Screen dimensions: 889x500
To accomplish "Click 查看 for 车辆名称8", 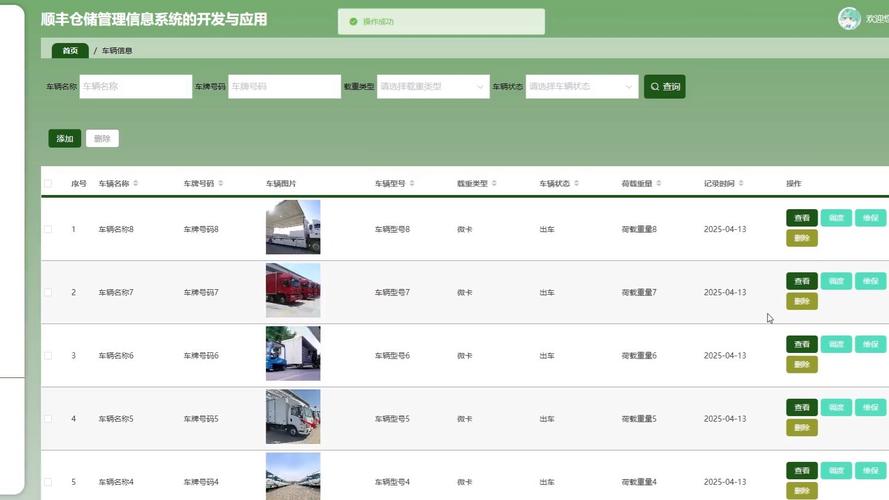I will (802, 218).
